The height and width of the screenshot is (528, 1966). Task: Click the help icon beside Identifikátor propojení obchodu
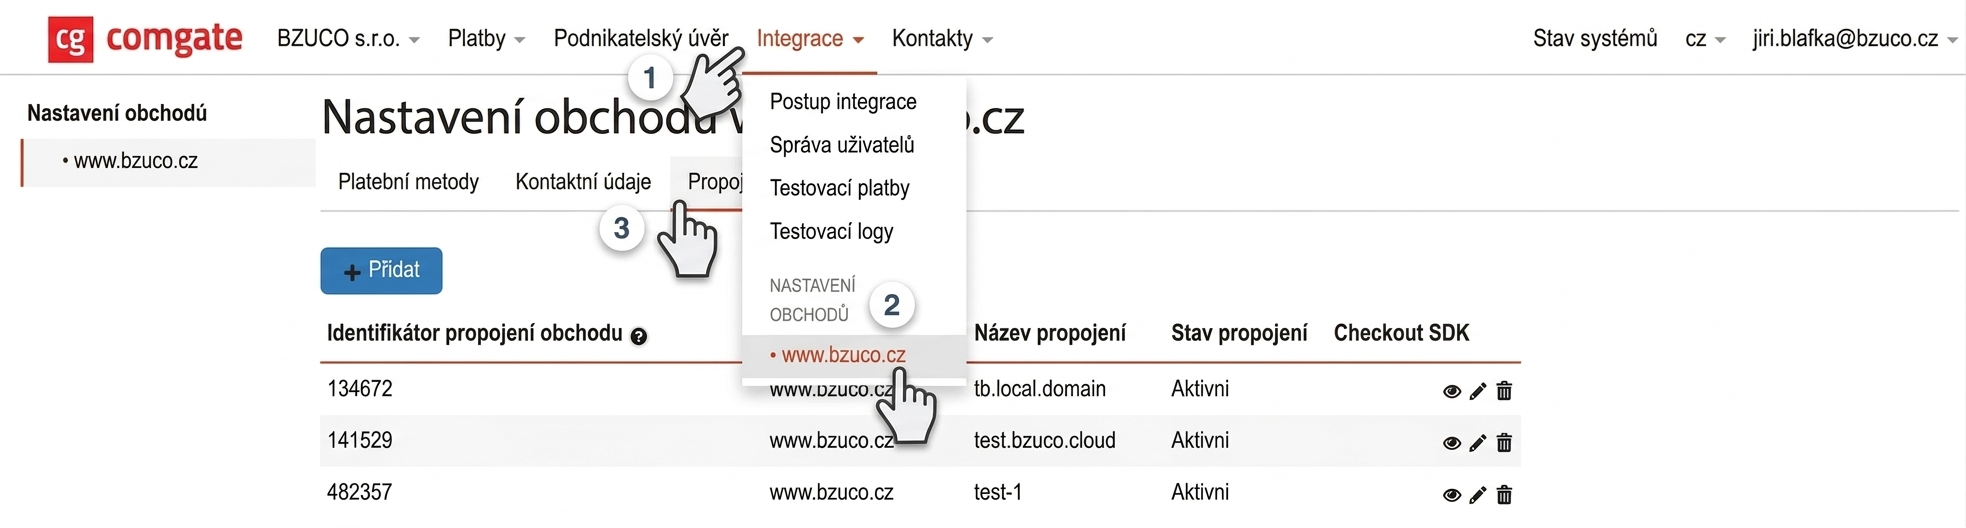[x=639, y=337]
